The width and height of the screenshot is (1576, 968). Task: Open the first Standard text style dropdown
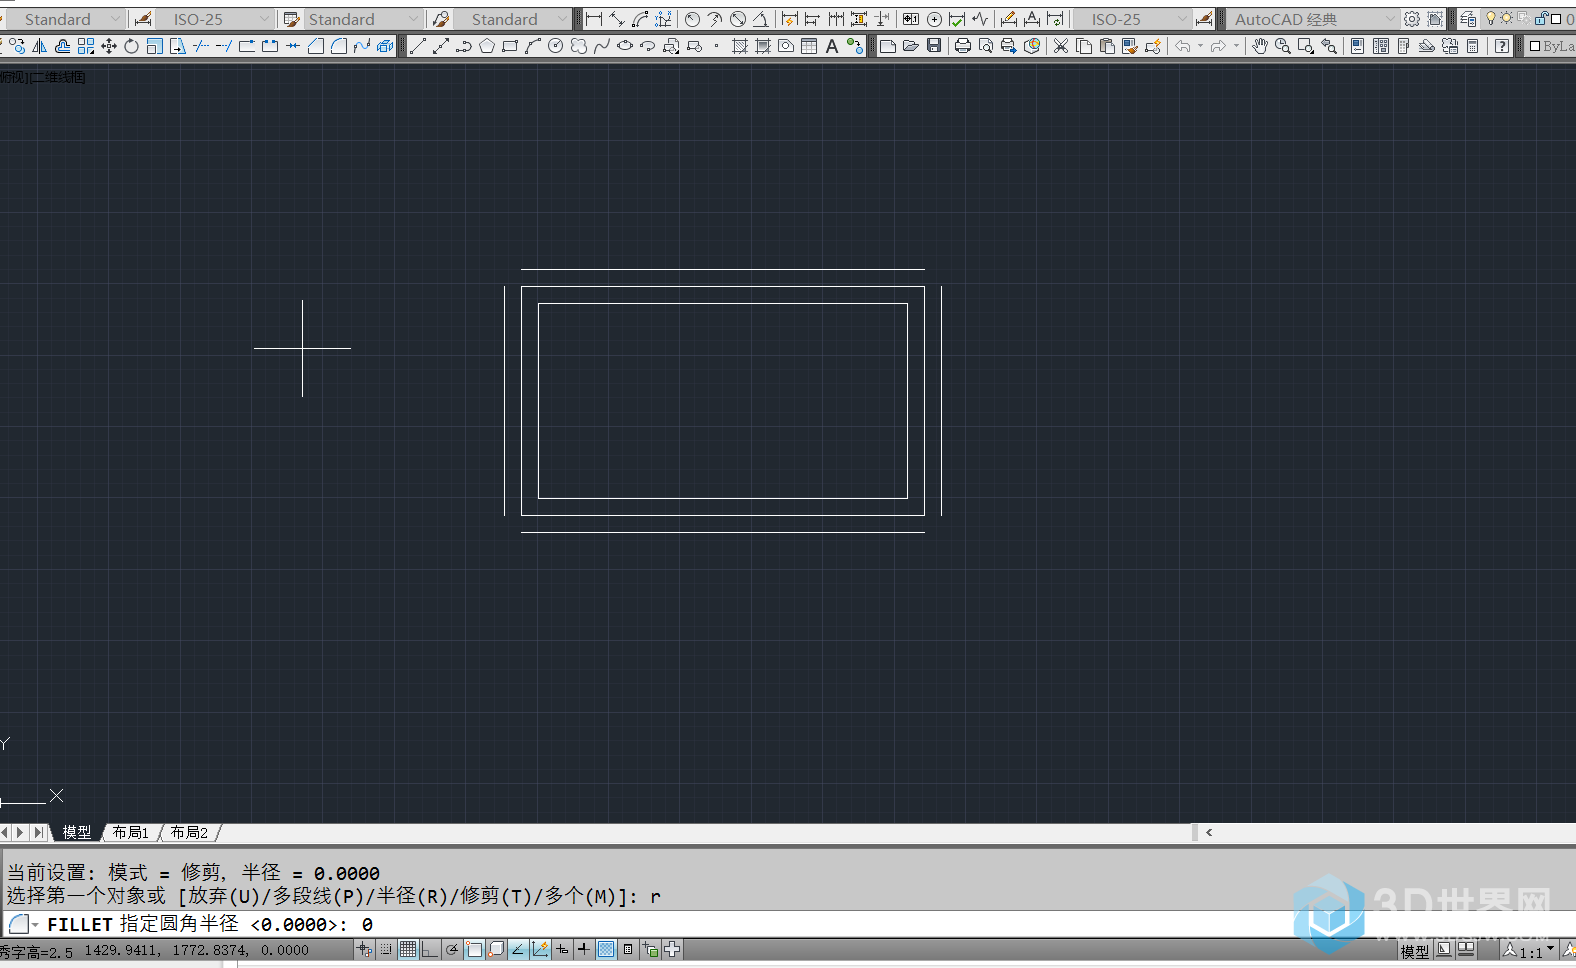click(115, 19)
